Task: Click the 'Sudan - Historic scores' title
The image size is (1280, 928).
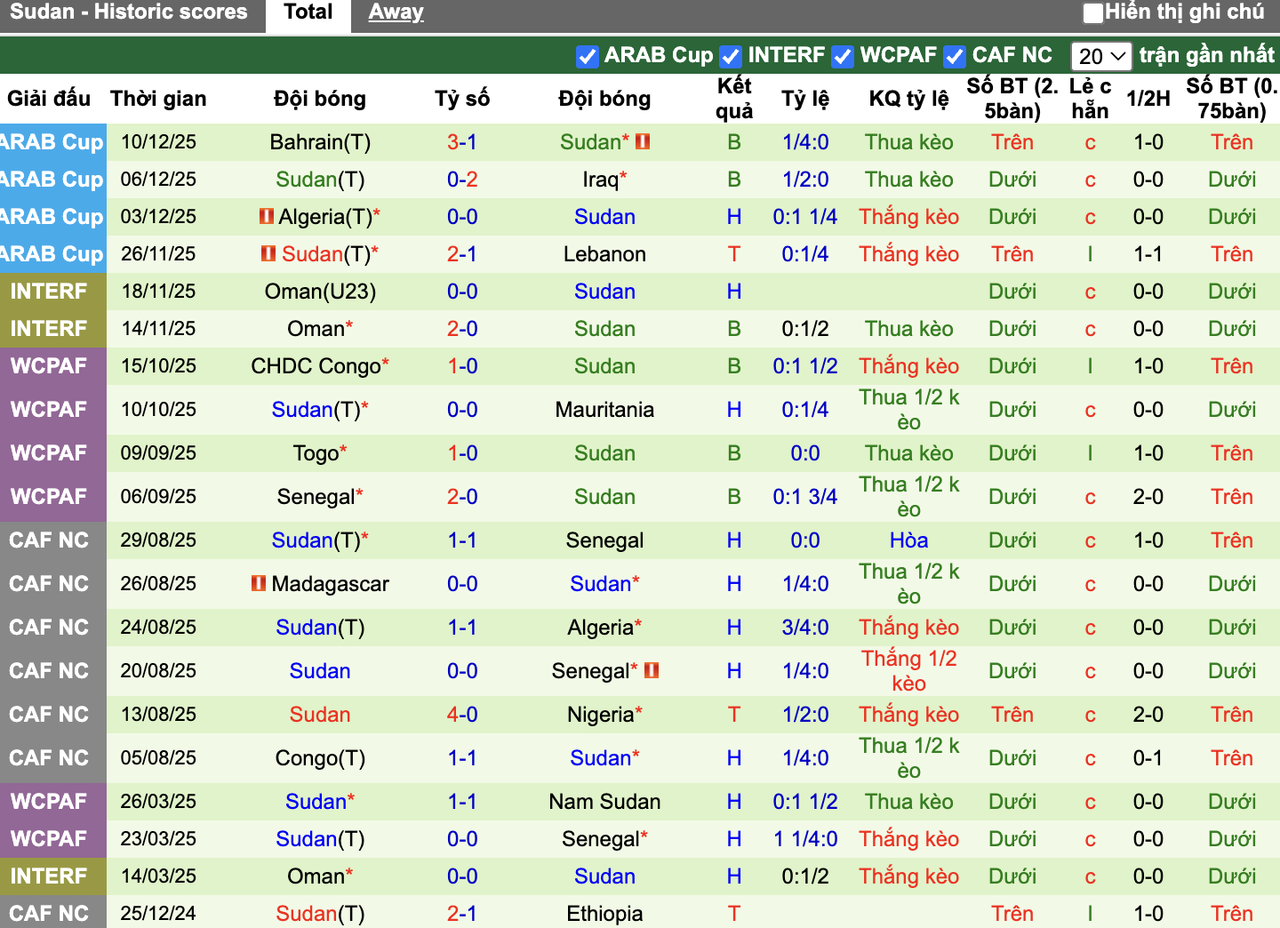Action: click(129, 12)
